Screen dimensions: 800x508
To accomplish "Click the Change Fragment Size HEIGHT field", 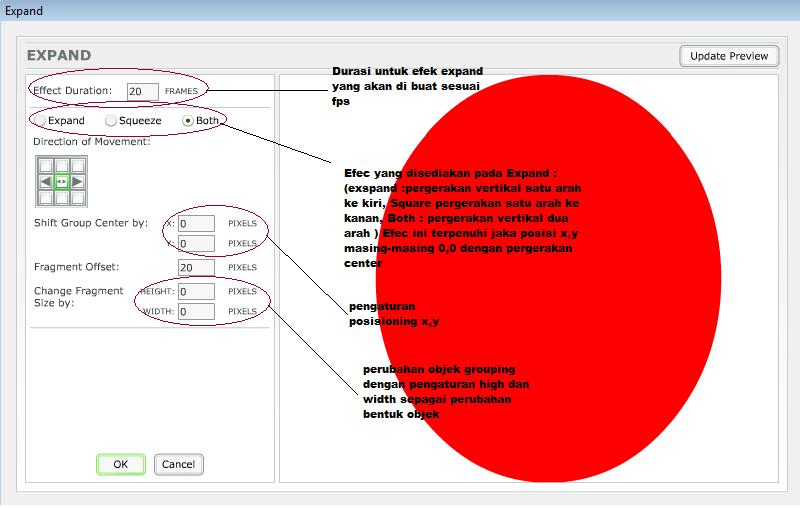I will (x=196, y=291).
